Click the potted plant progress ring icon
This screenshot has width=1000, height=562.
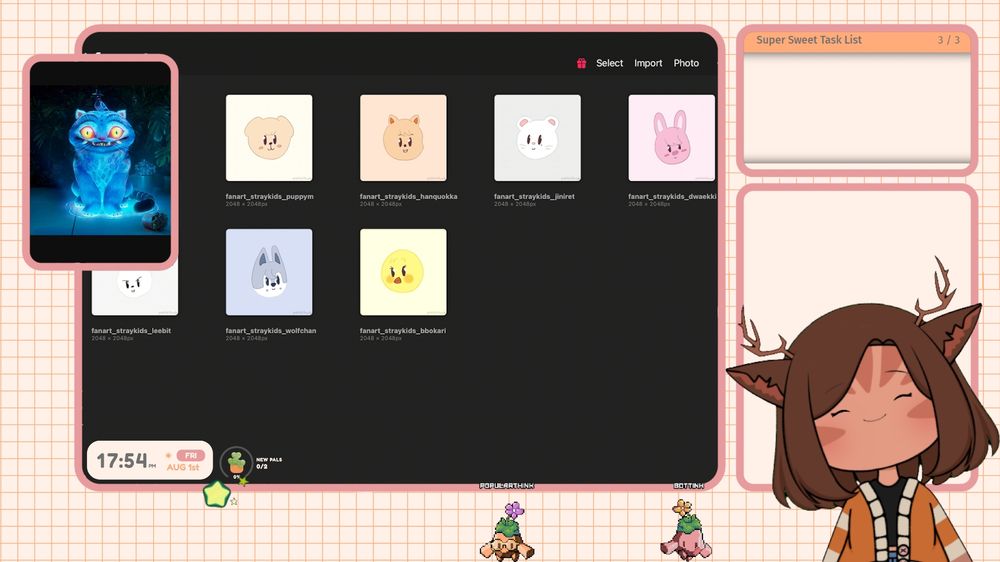236,462
